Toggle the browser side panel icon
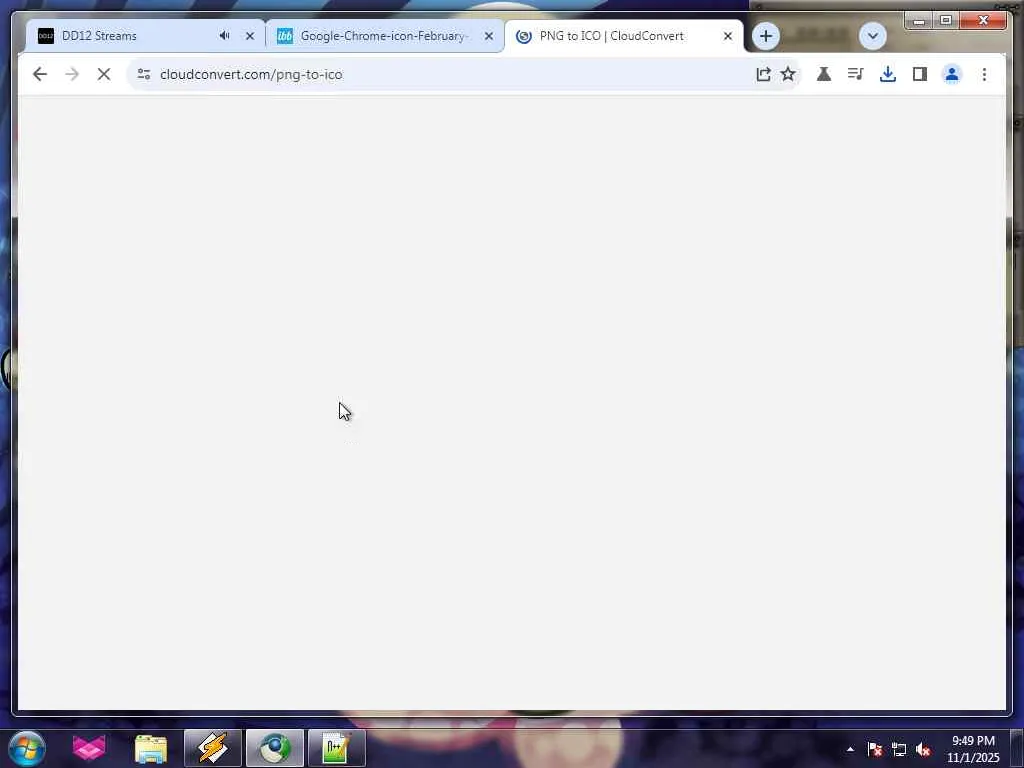The height and width of the screenshot is (768, 1024). [920, 74]
